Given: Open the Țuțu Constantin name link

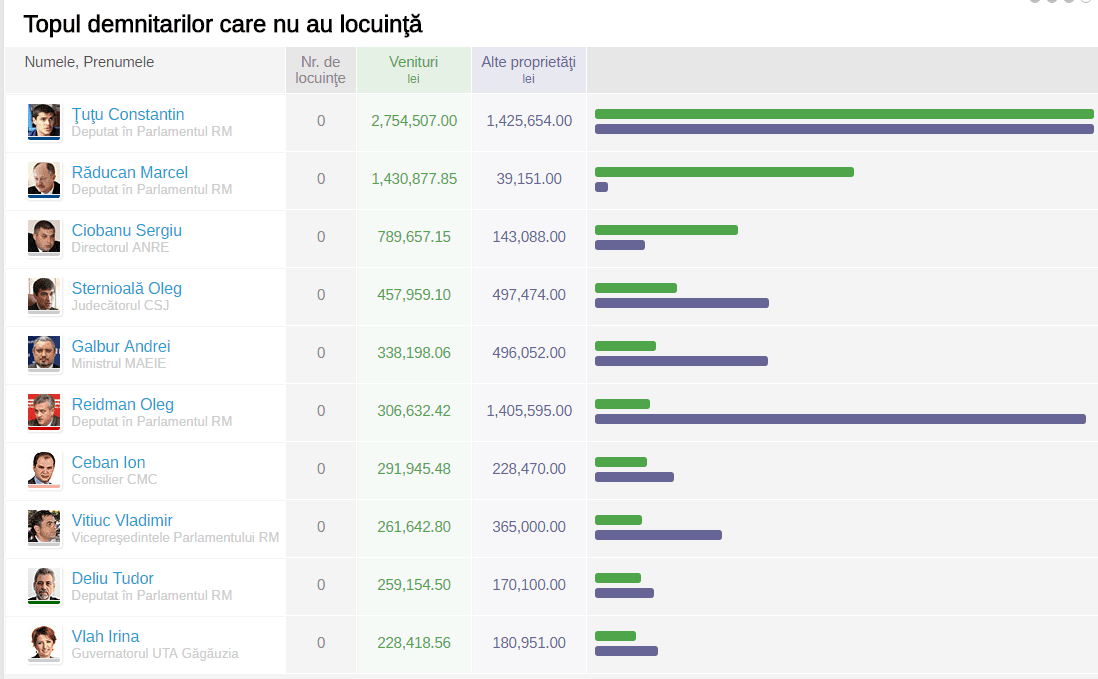Looking at the screenshot, I should point(128,114).
